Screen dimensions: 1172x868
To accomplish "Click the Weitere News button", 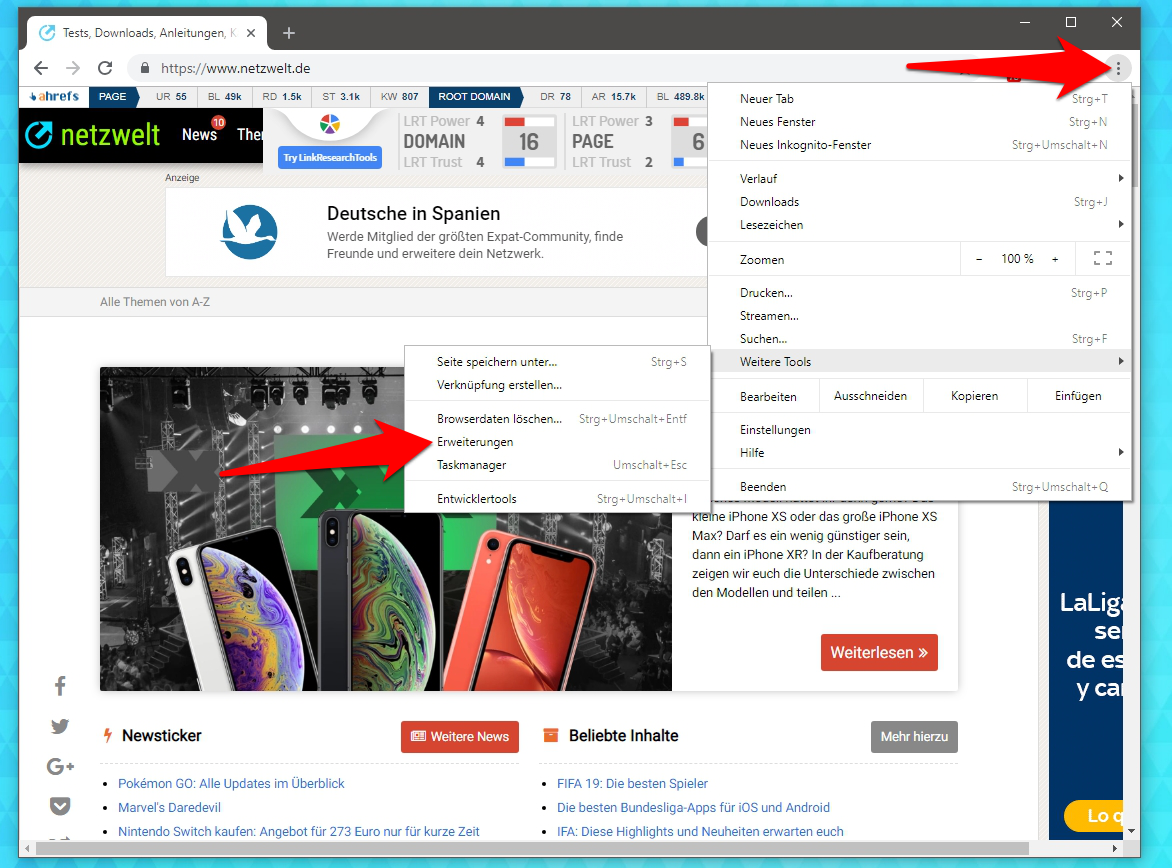I will [460, 736].
